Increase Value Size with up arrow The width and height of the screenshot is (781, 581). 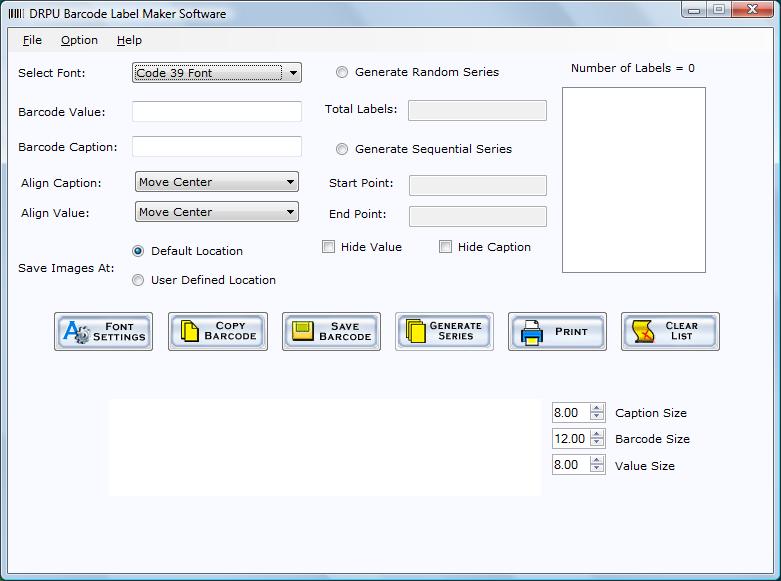(x=597, y=460)
